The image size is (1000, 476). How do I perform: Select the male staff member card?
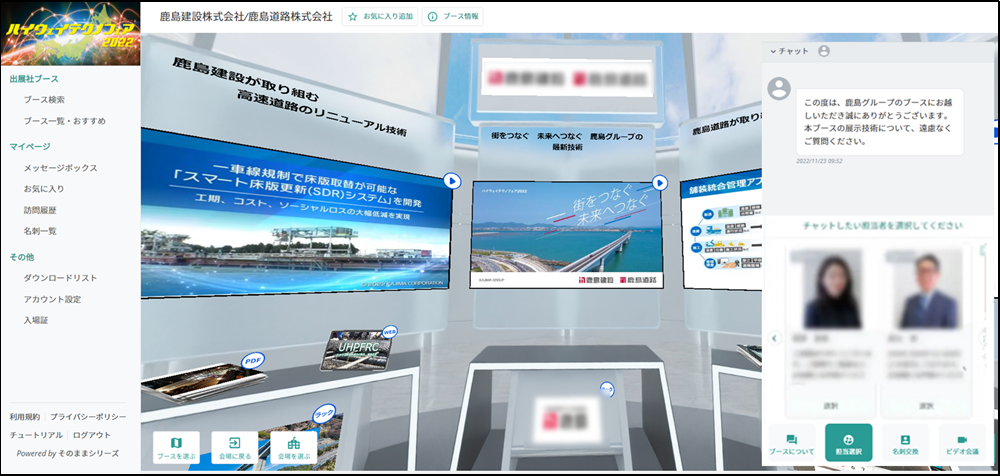click(926, 330)
